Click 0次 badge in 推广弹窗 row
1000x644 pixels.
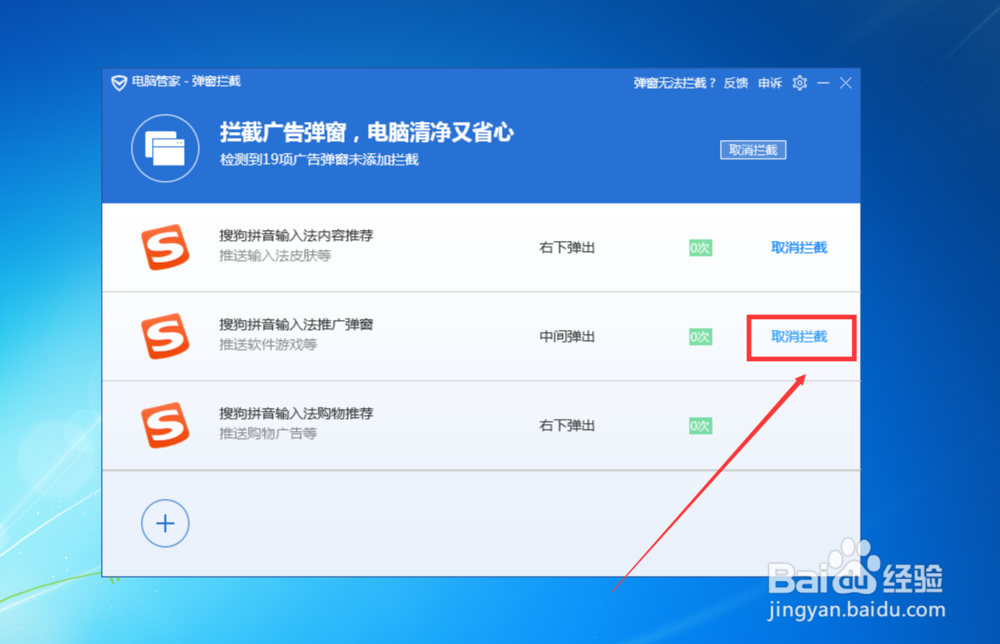coord(700,337)
